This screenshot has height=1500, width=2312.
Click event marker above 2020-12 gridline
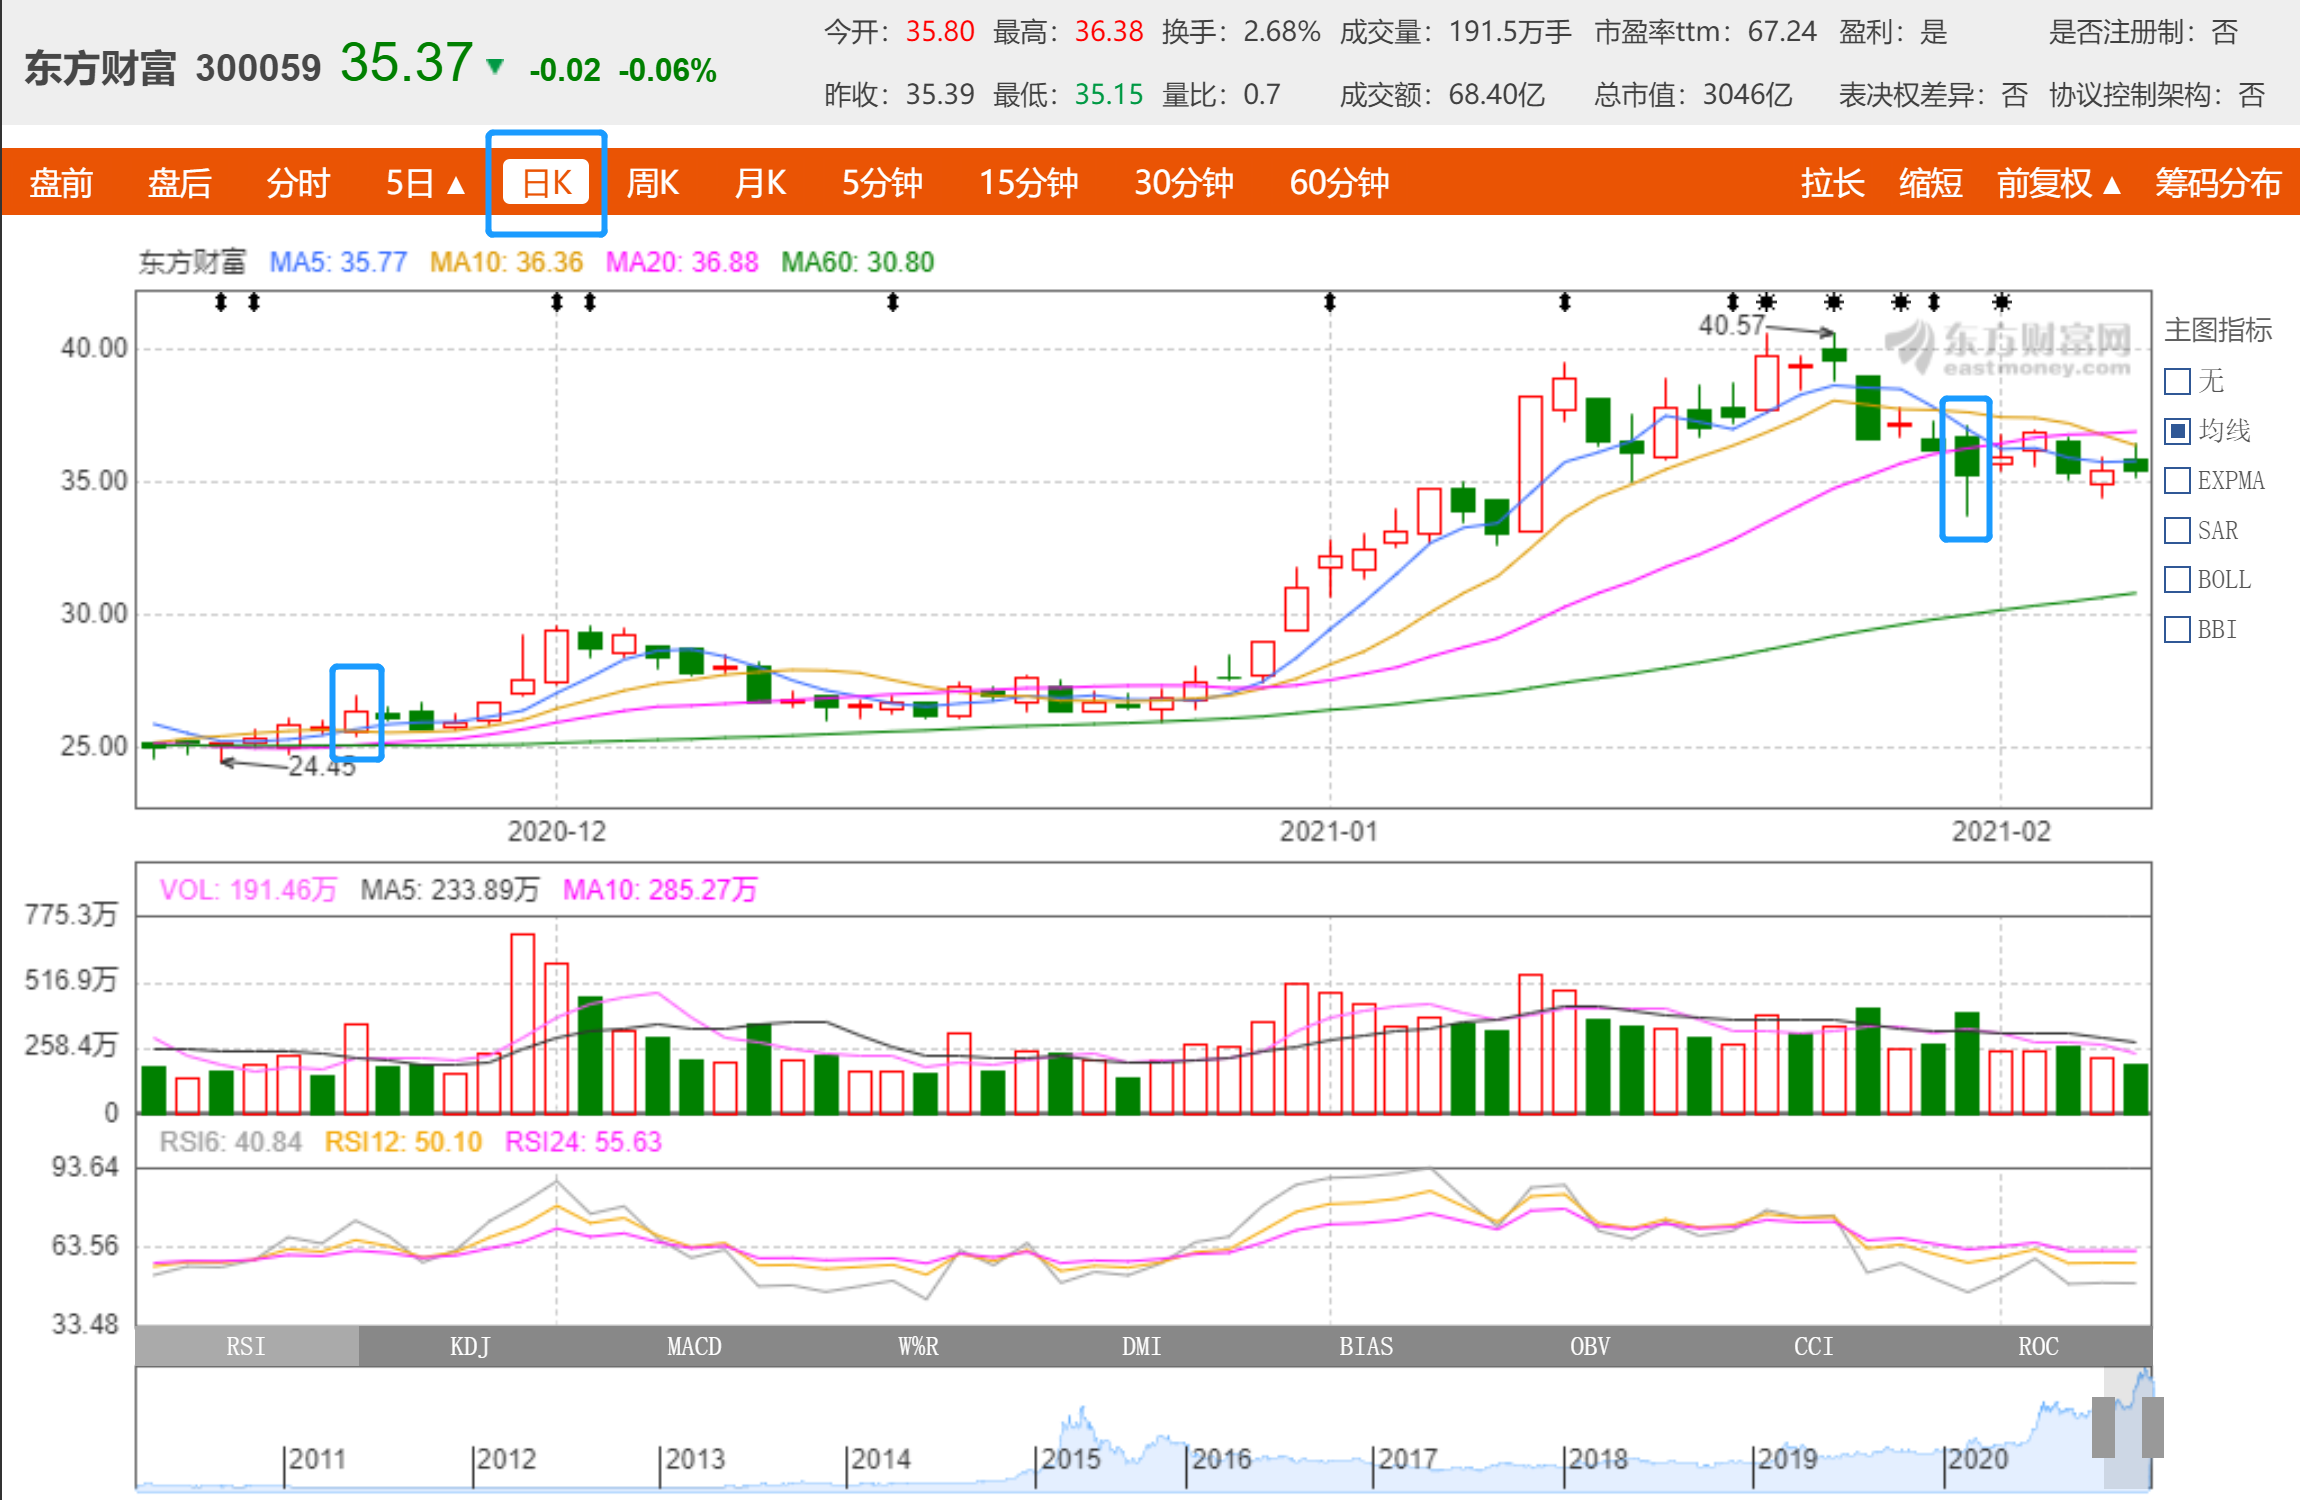point(557,302)
